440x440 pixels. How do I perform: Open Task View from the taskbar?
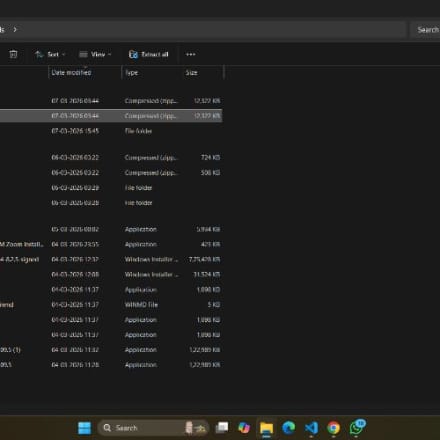(x=222, y=428)
